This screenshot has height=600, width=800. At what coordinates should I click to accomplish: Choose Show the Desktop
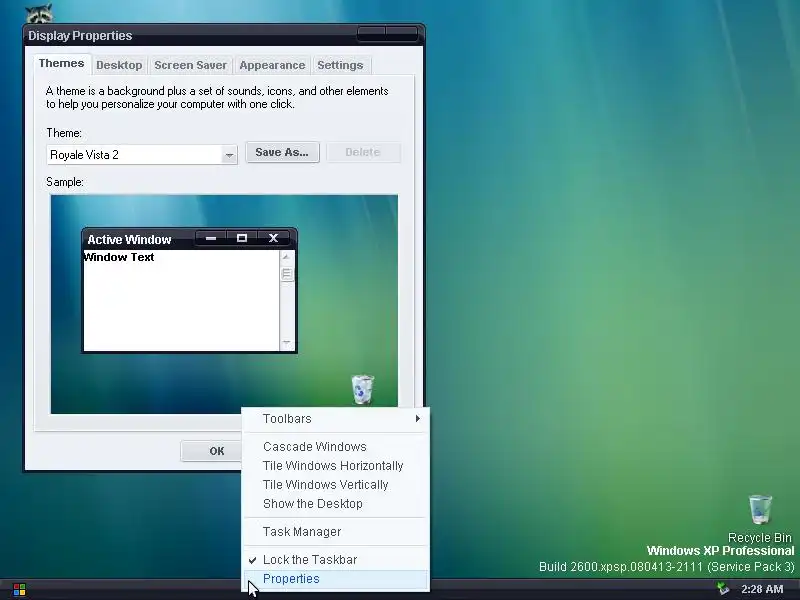coord(336,504)
